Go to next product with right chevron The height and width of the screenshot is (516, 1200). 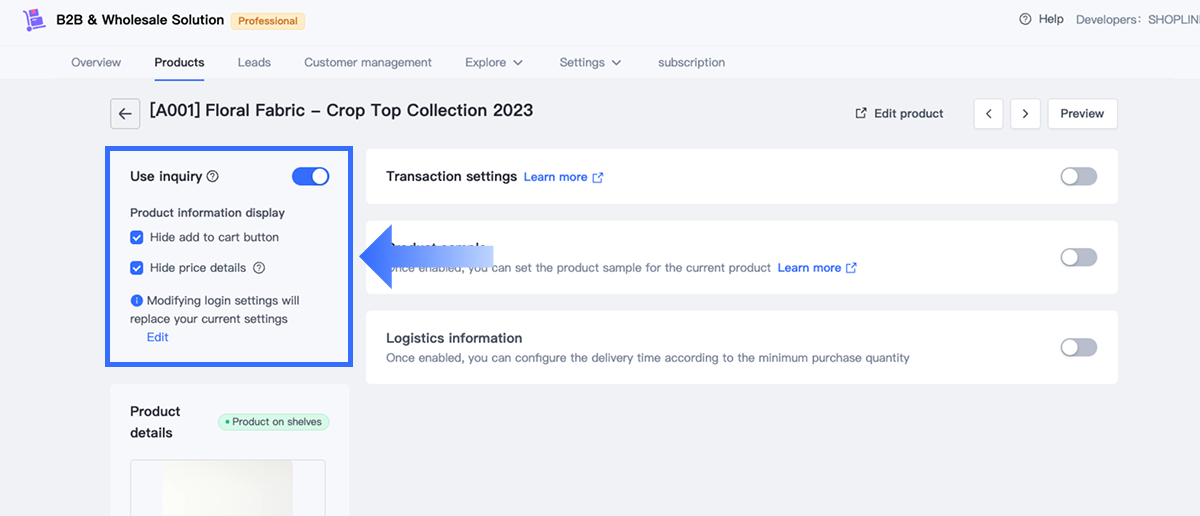coord(1025,114)
